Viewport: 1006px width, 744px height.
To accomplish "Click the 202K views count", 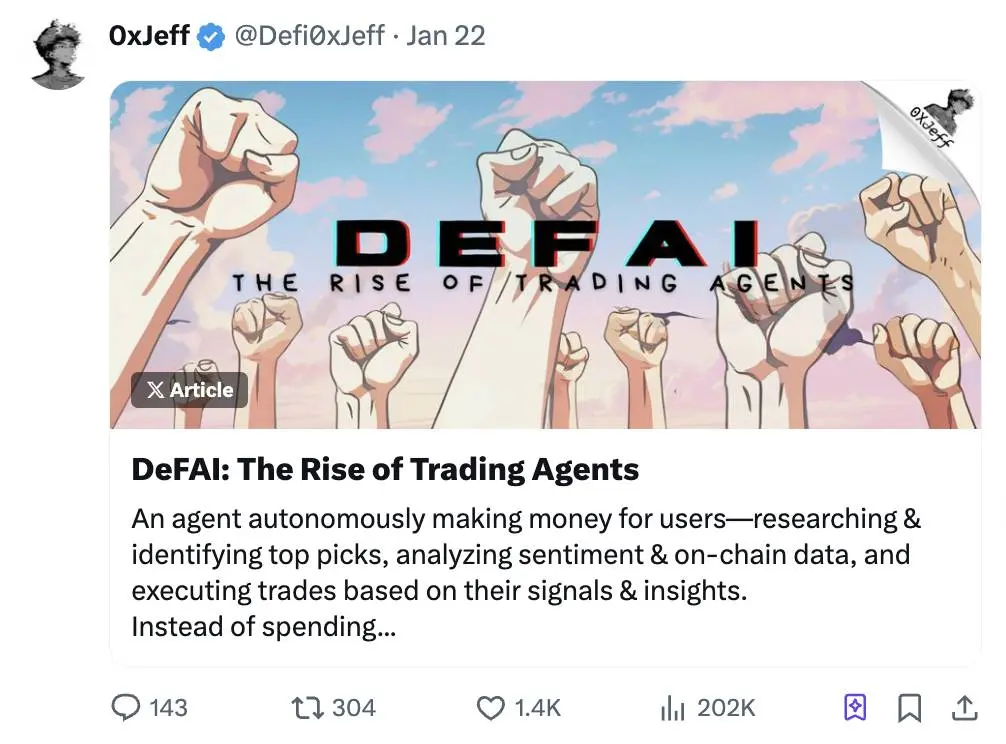I will click(x=726, y=708).
